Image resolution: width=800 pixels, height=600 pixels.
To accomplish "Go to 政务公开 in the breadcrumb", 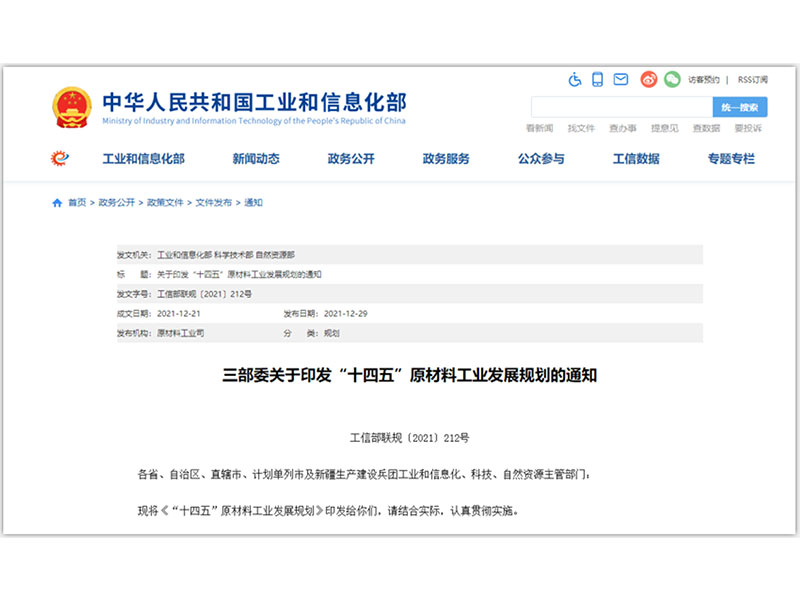I will 116,203.
